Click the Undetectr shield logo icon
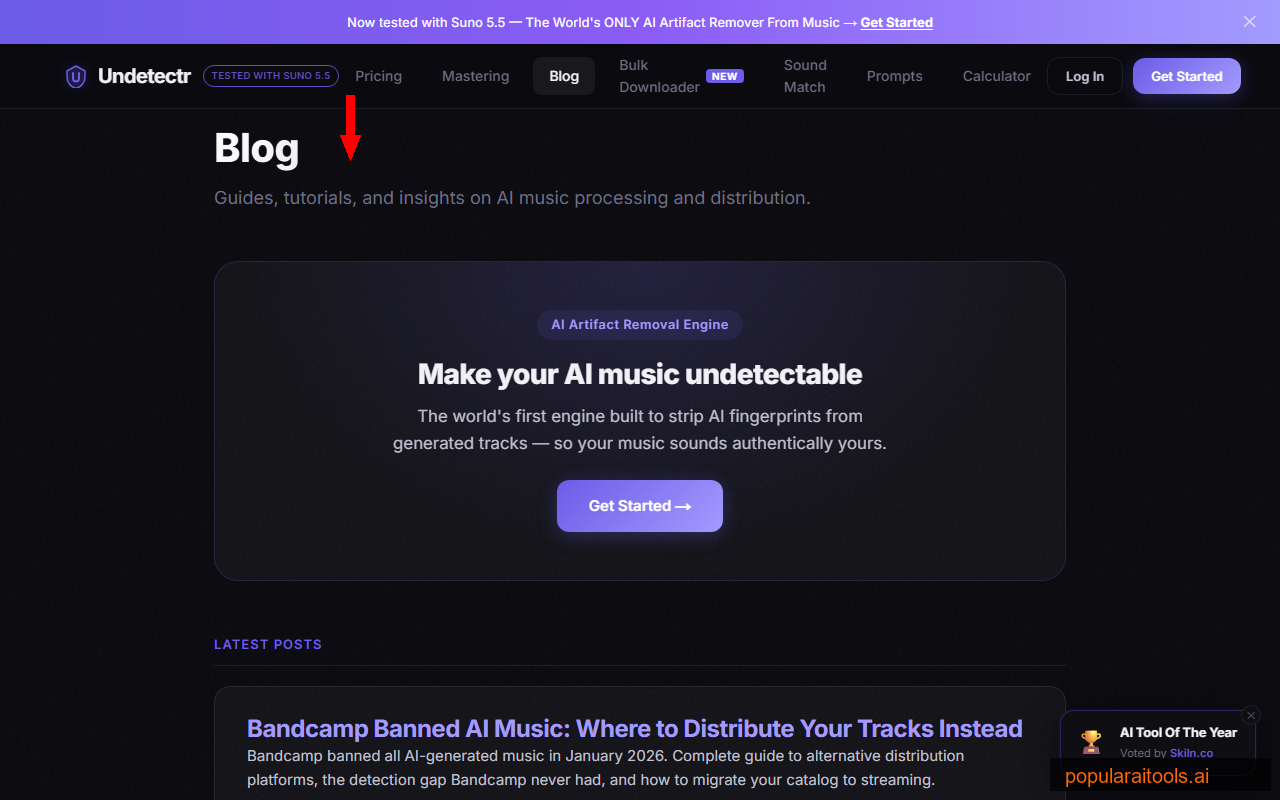This screenshot has width=1280, height=800. 76,76
